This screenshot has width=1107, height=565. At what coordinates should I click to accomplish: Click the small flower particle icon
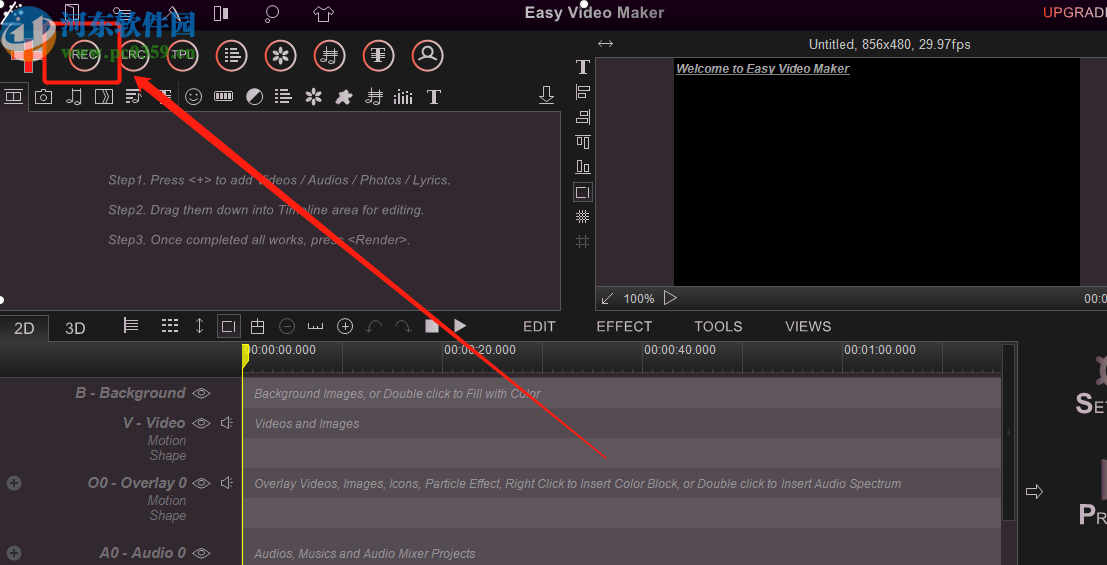click(313, 97)
